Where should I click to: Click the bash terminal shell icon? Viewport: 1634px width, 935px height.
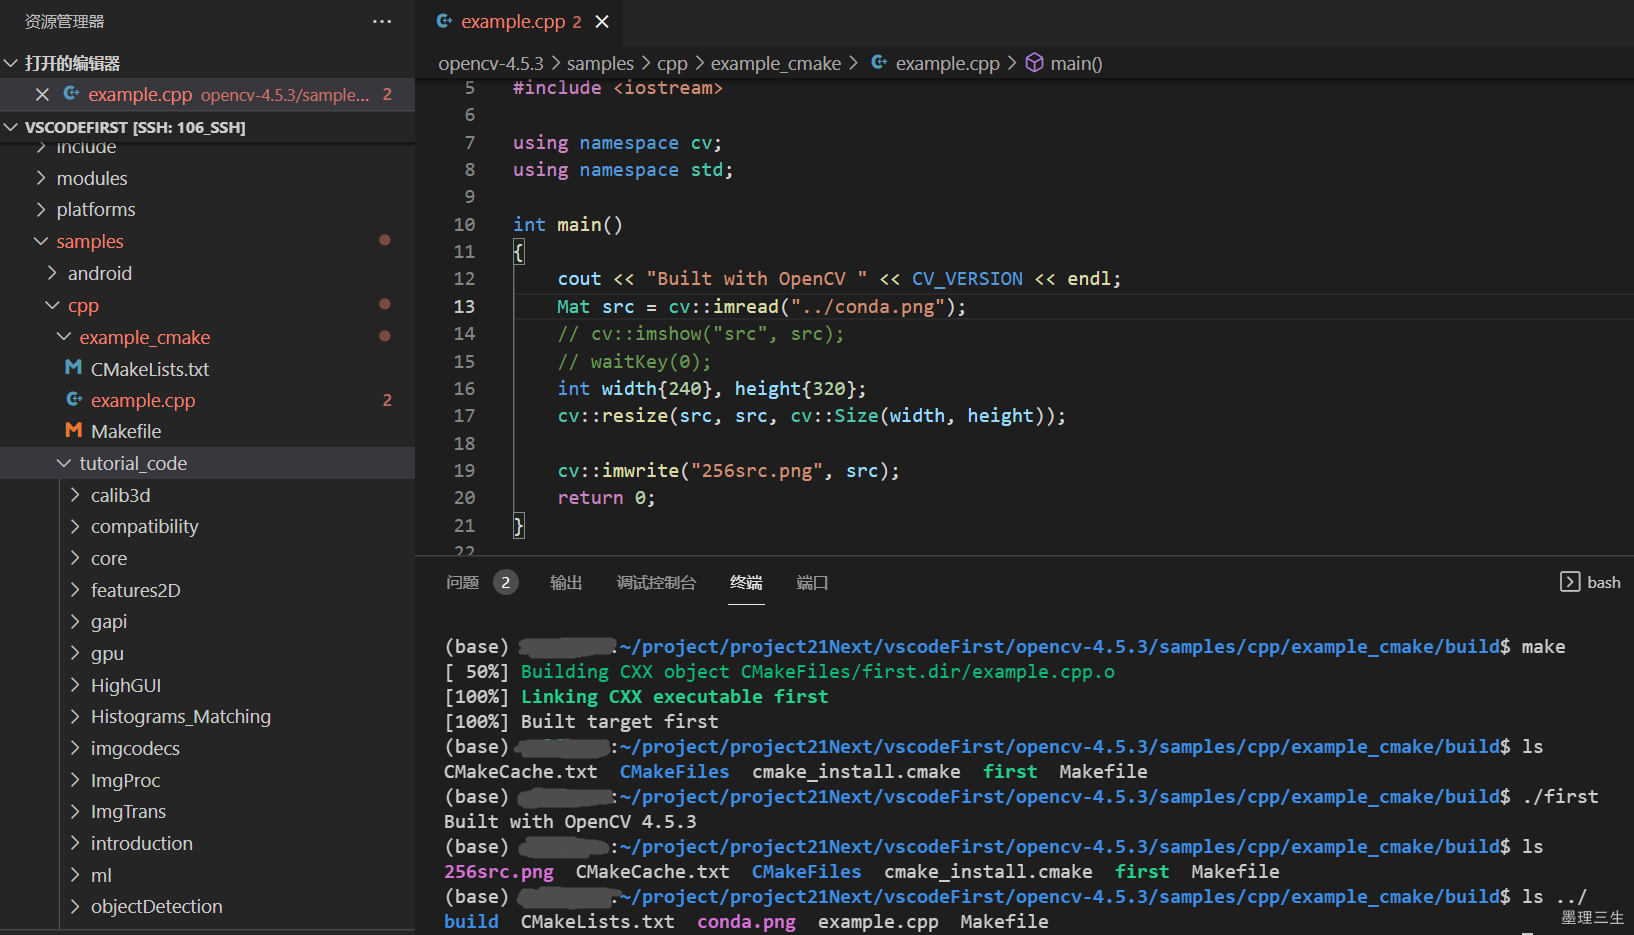[1570, 582]
